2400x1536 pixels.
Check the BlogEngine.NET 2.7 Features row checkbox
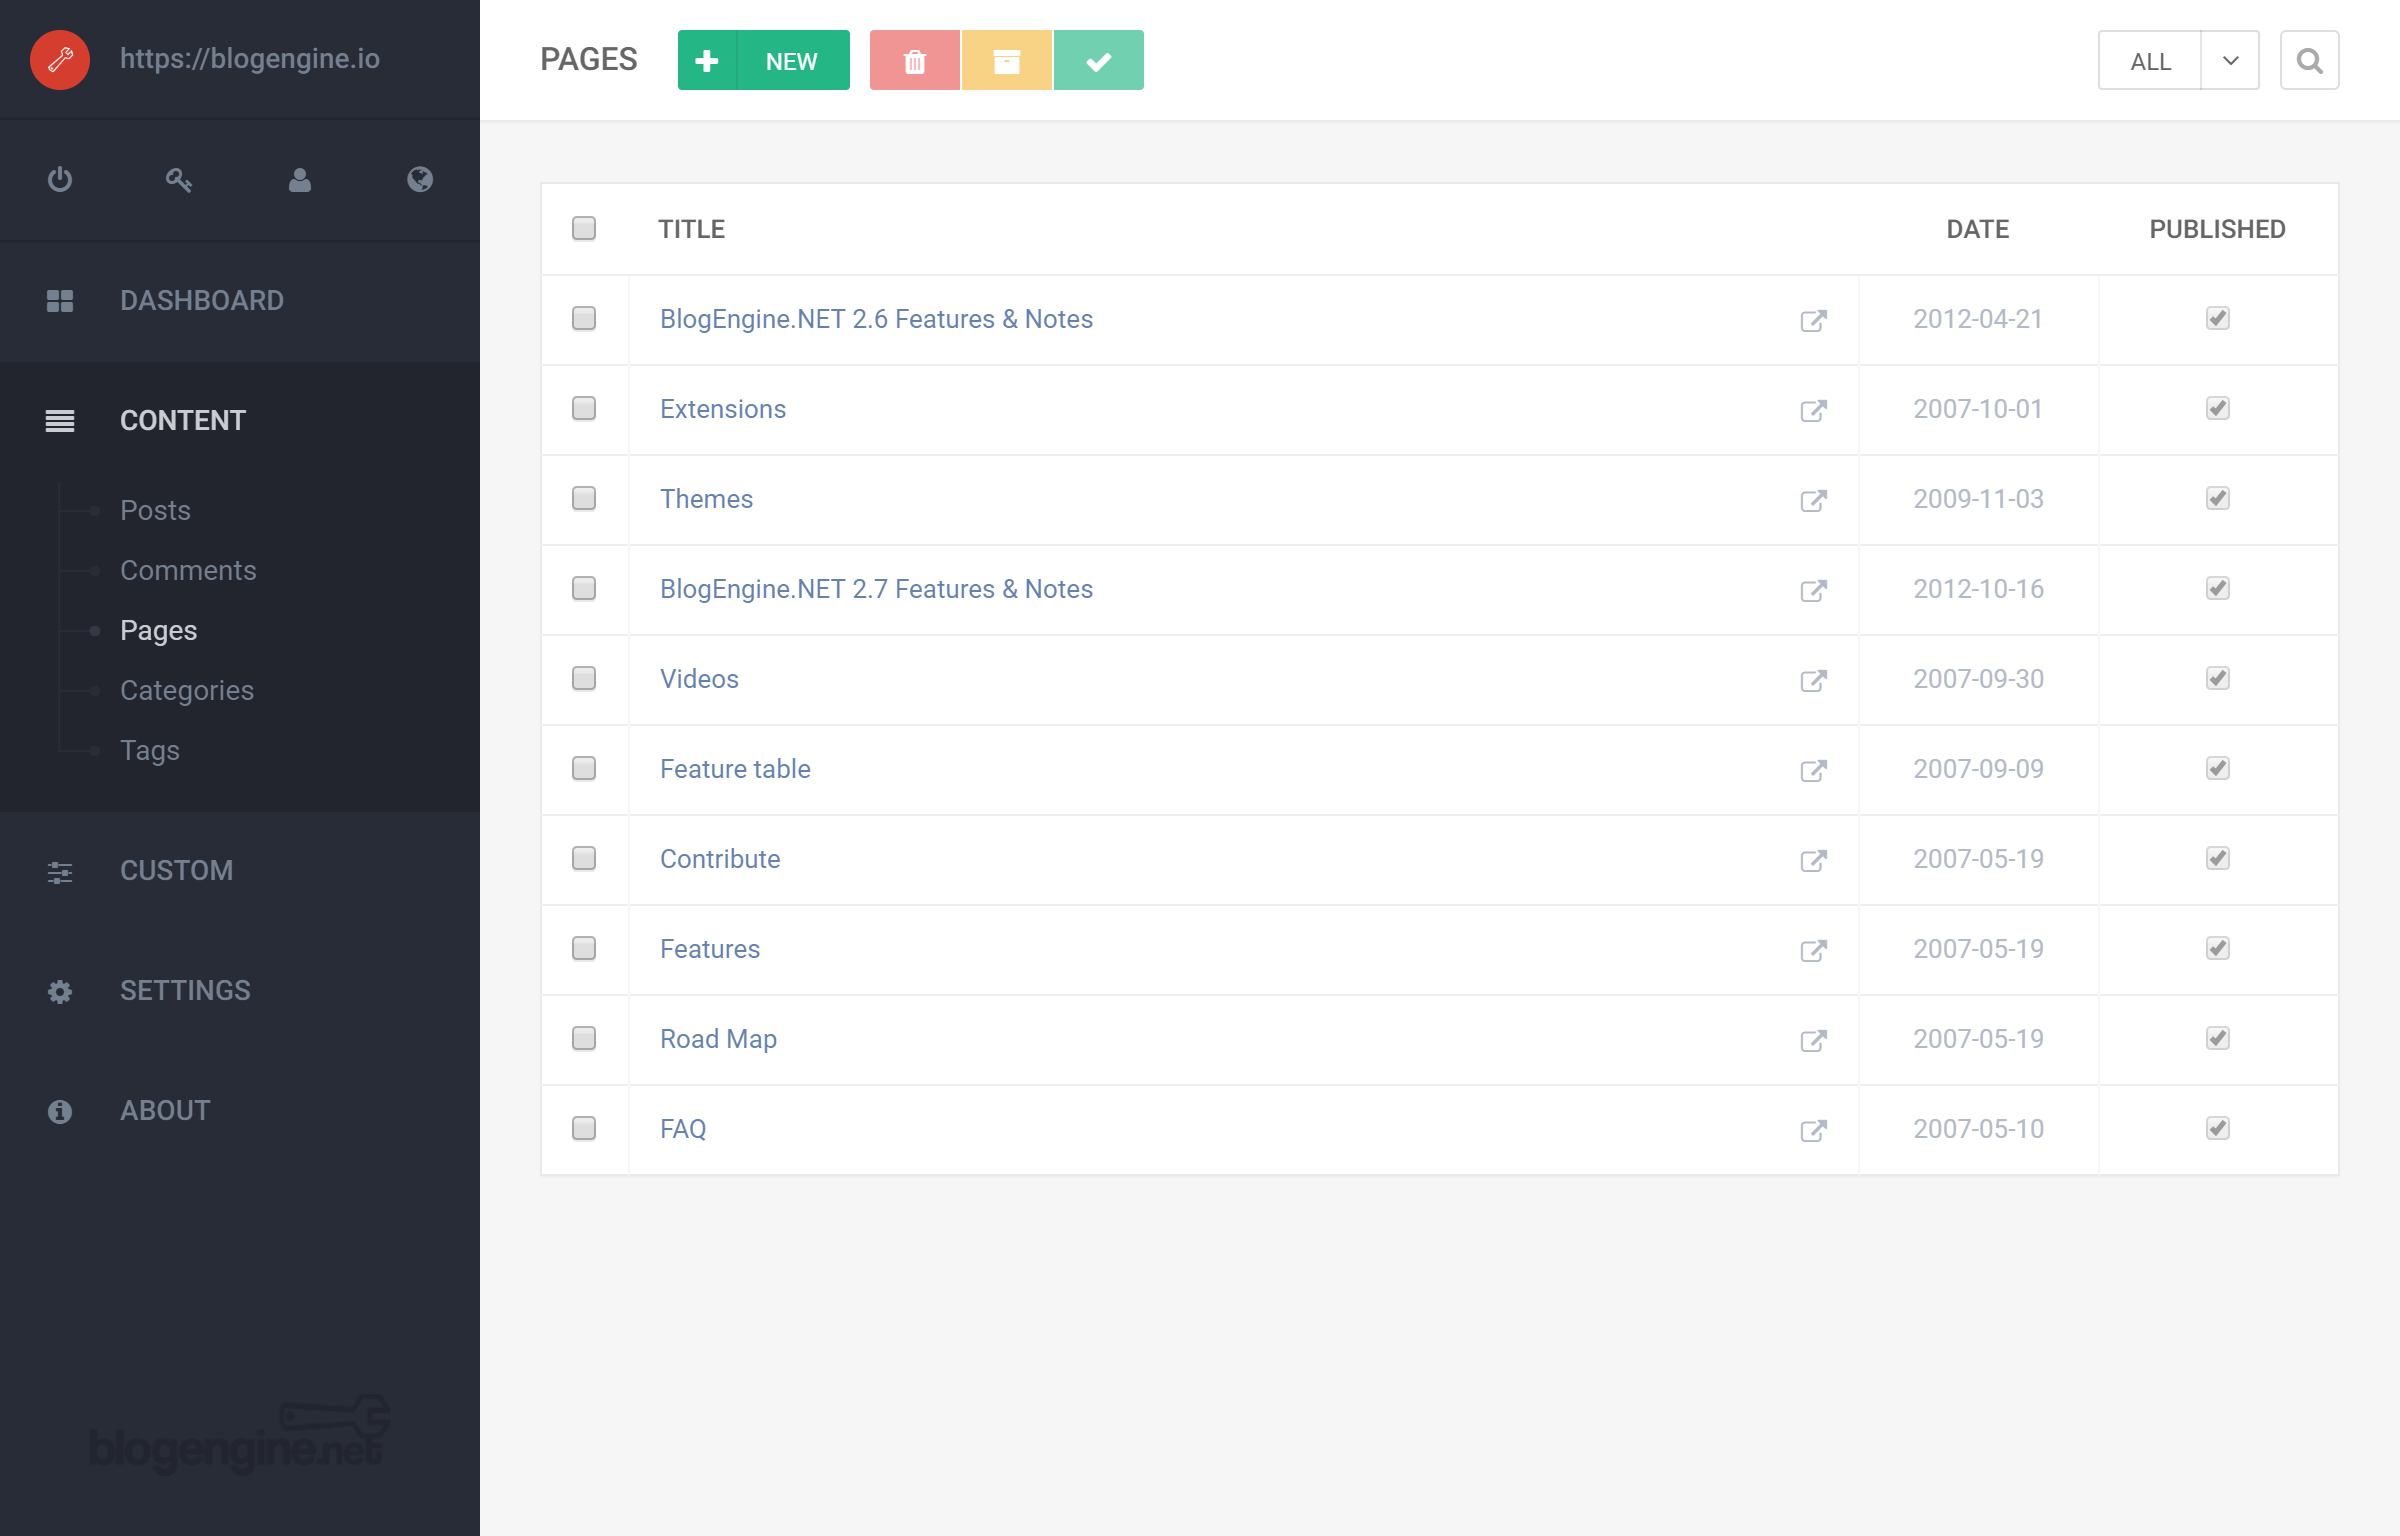pyautogui.click(x=584, y=589)
